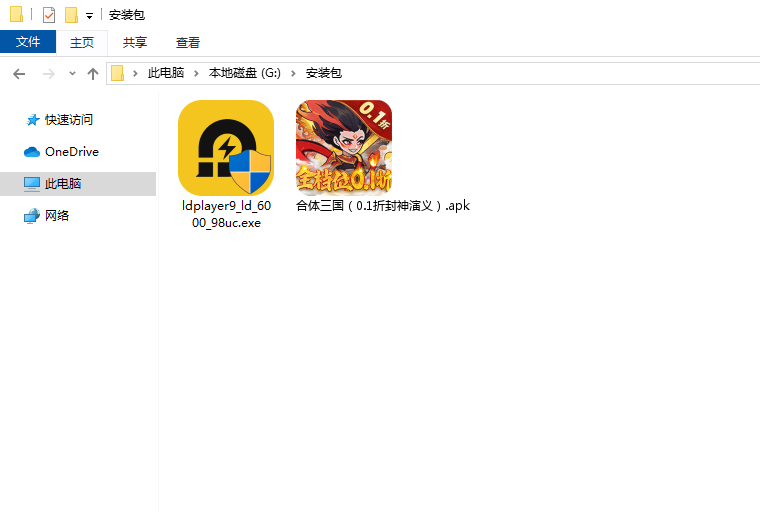This screenshot has width=760, height=512.
Task: Open the ldplayer9 installer exe file
Action: (225, 148)
